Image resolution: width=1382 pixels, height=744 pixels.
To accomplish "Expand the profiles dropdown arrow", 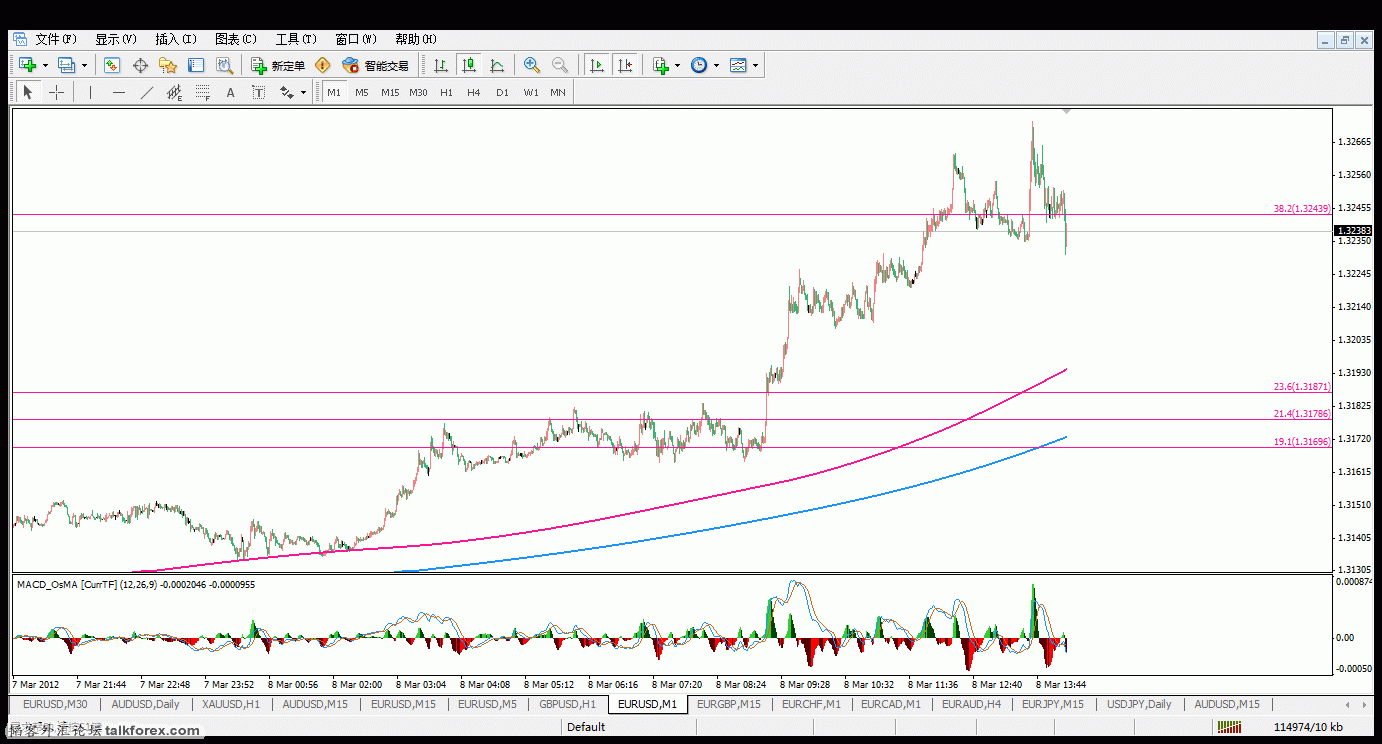I will pos(84,65).
